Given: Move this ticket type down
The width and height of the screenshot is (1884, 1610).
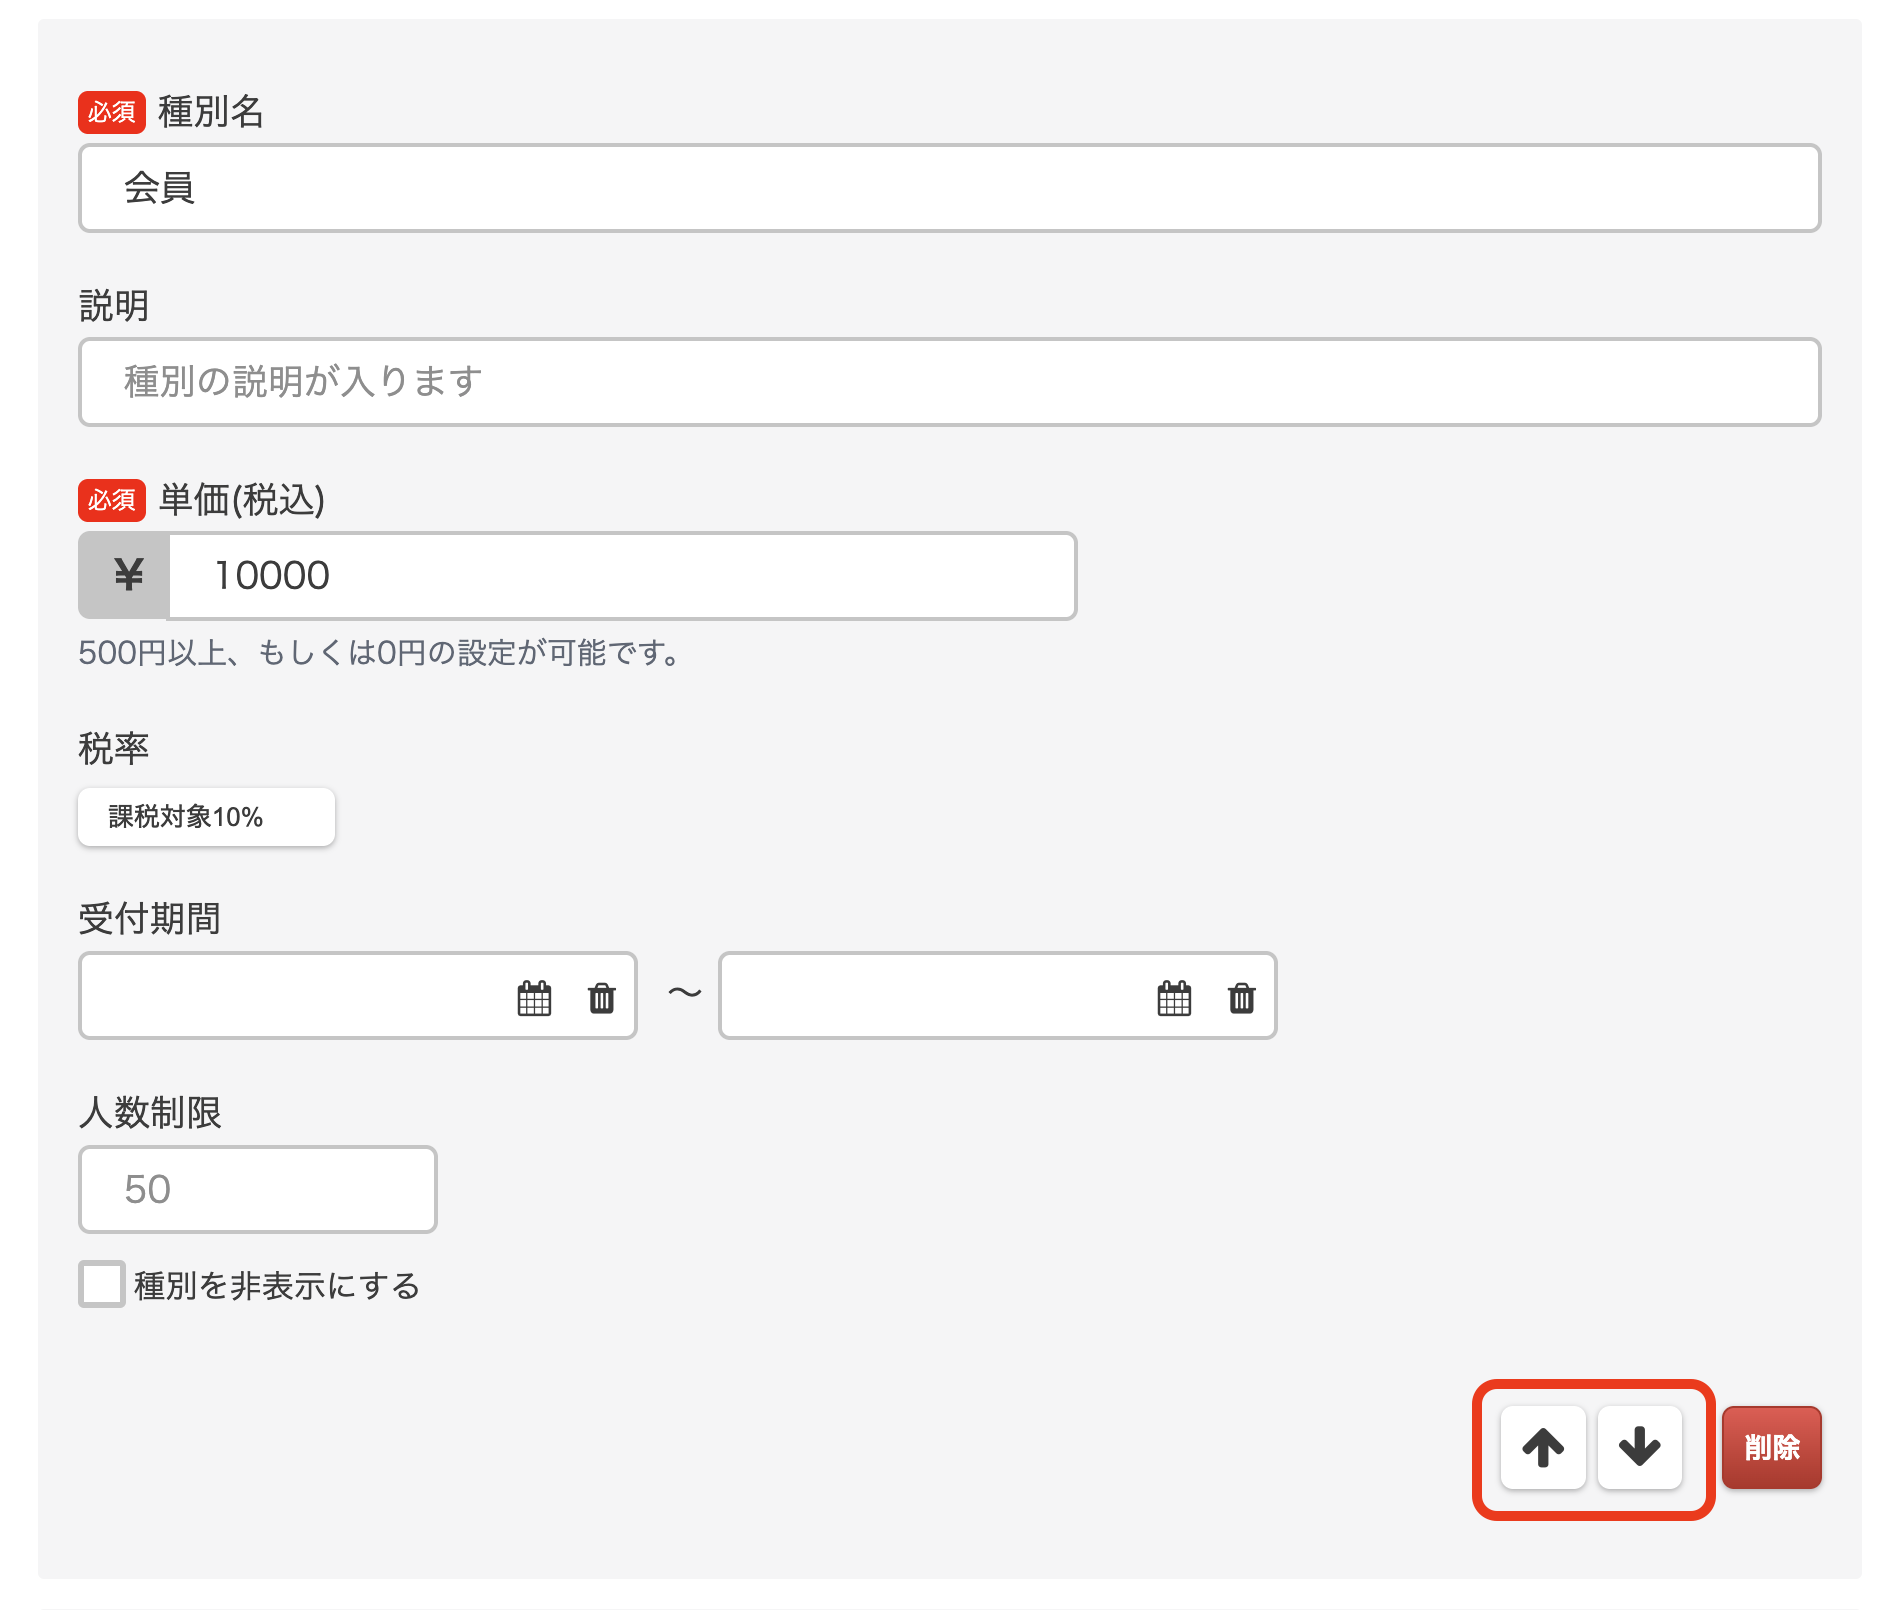Looking at the screenshot, I should pyautogui.click(x=1639, y=1447).
